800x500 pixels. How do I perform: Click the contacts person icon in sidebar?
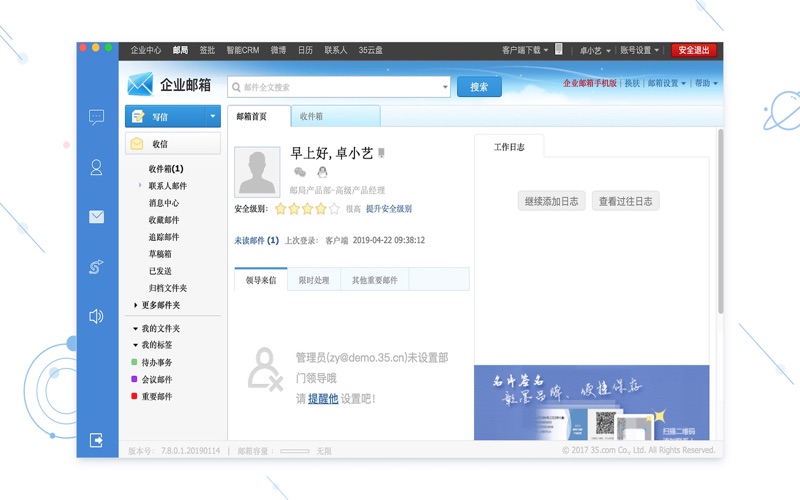(x=96, y=168)
